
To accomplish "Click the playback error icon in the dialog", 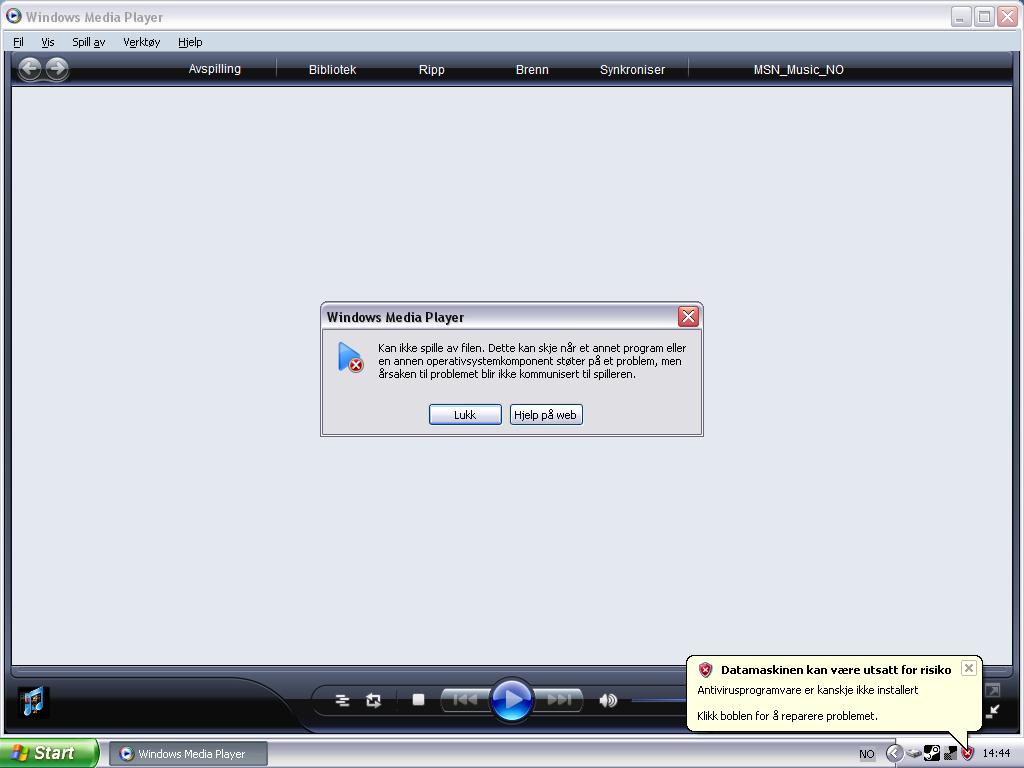I will pyautogui.click(x=350, y=357).
